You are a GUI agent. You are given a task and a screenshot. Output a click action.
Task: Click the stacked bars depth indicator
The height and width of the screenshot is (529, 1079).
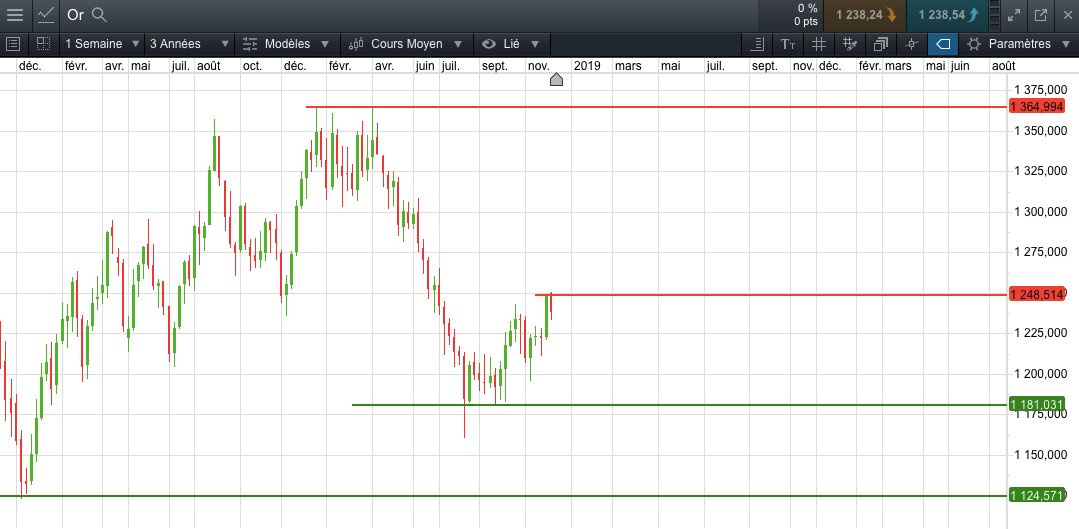pos(993,14)
